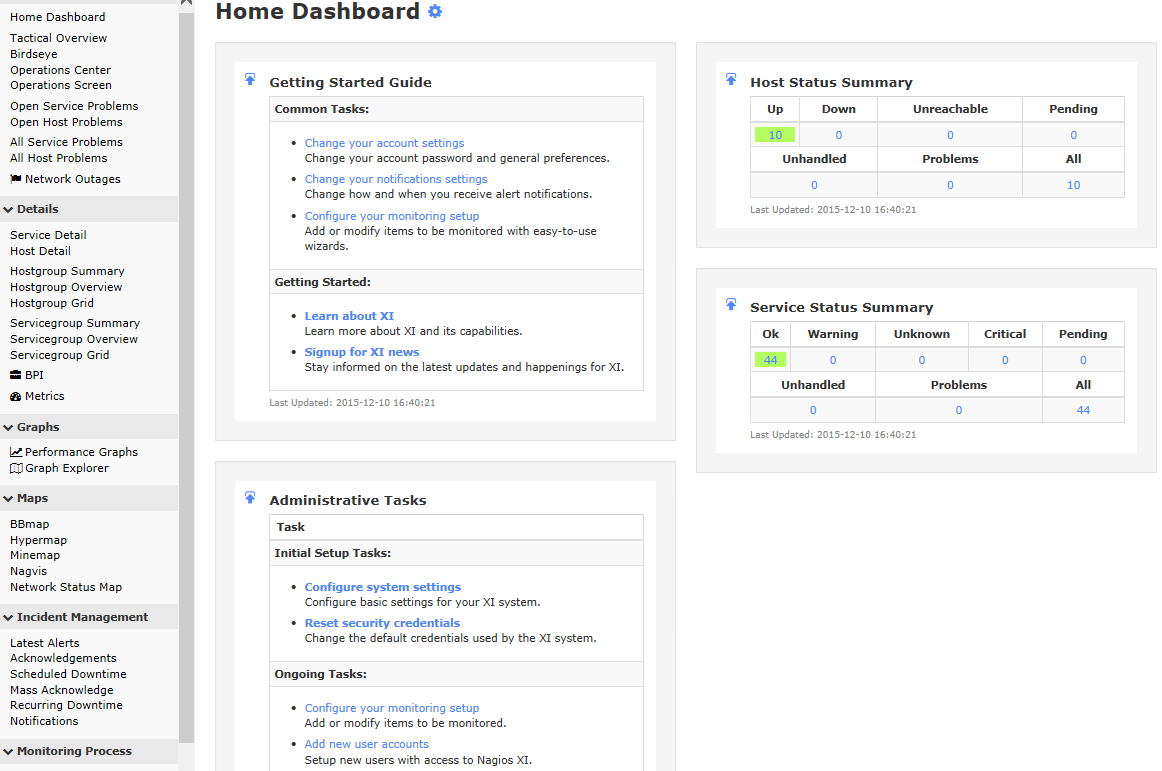The width and height of the screenshot is (1162, 771).
Task: Click the Performance Graphs chart icon
Action: 16,452
